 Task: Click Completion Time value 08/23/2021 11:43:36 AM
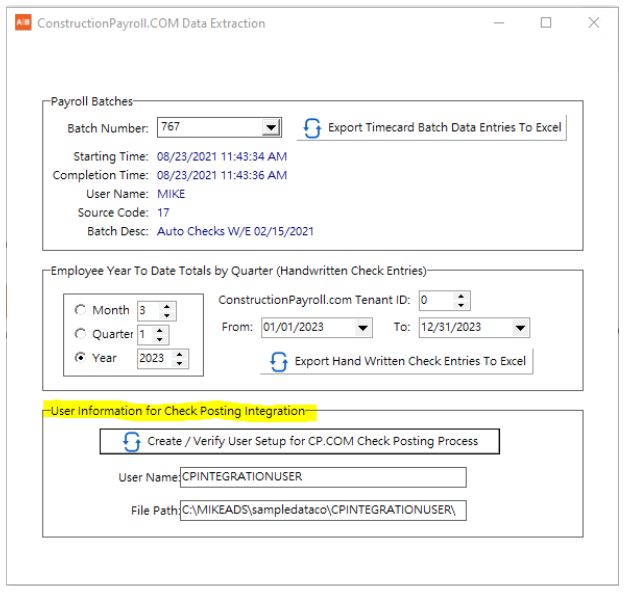(x=222, y=175)
